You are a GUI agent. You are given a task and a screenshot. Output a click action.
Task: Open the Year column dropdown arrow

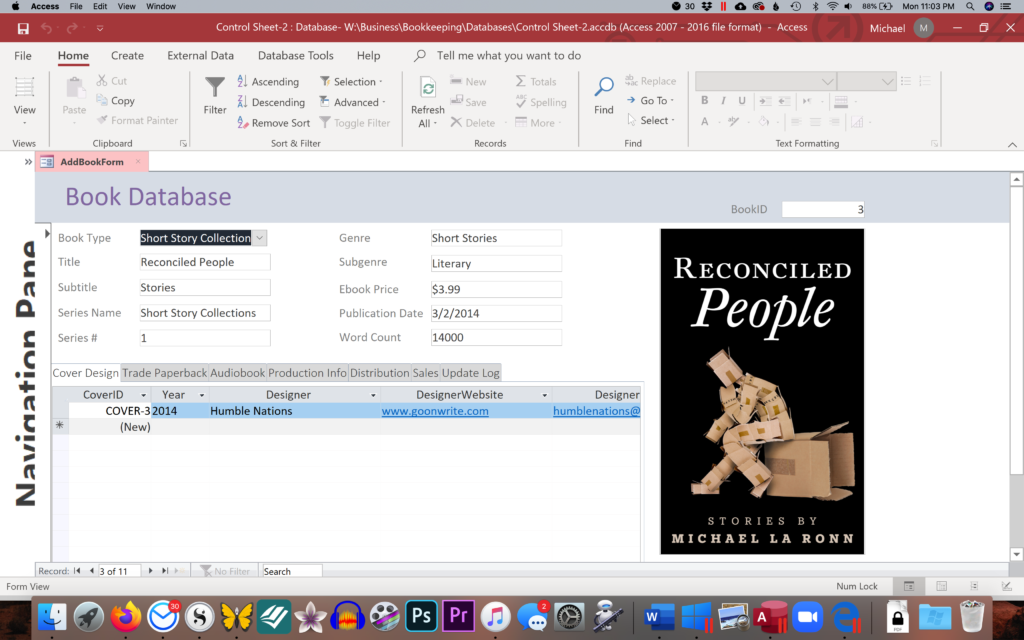pos(202,395)
